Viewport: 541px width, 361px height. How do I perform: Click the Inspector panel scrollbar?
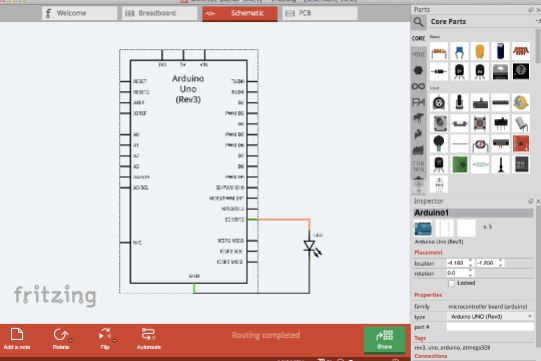click(538, 276)
